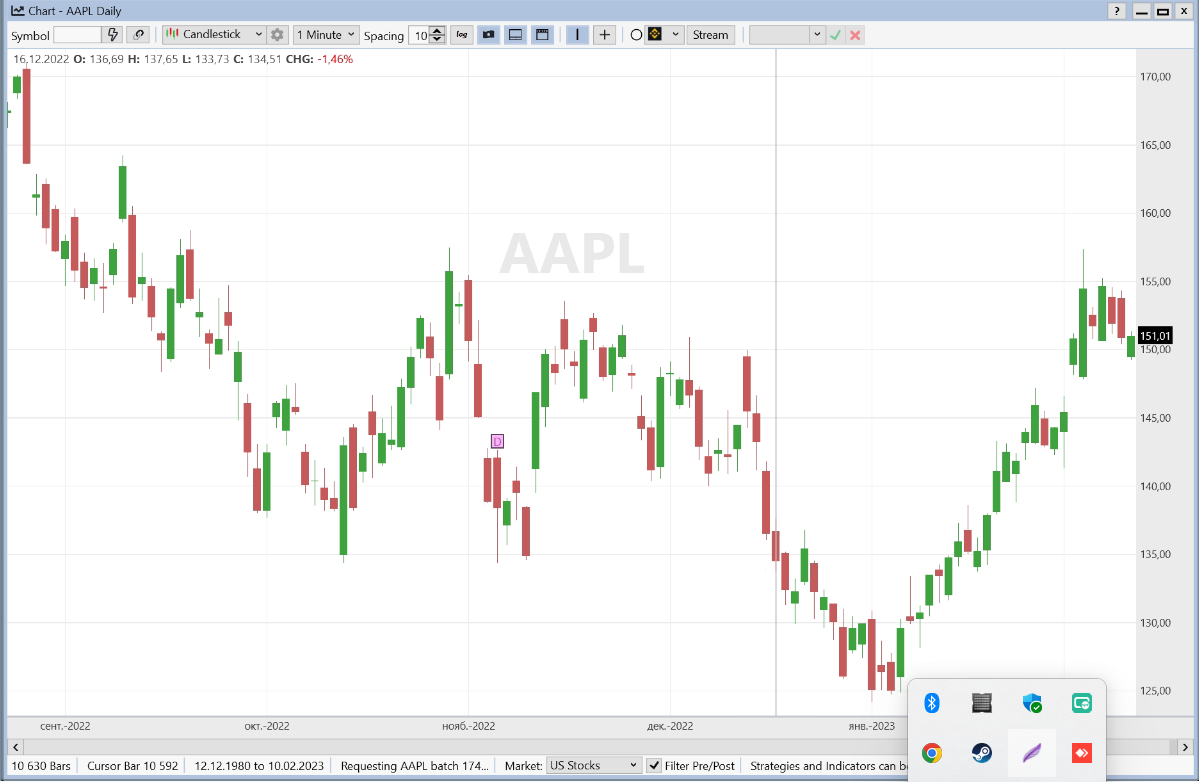
Task: Open the red AnyDesk tray icon
Action: pos(1081,753)
